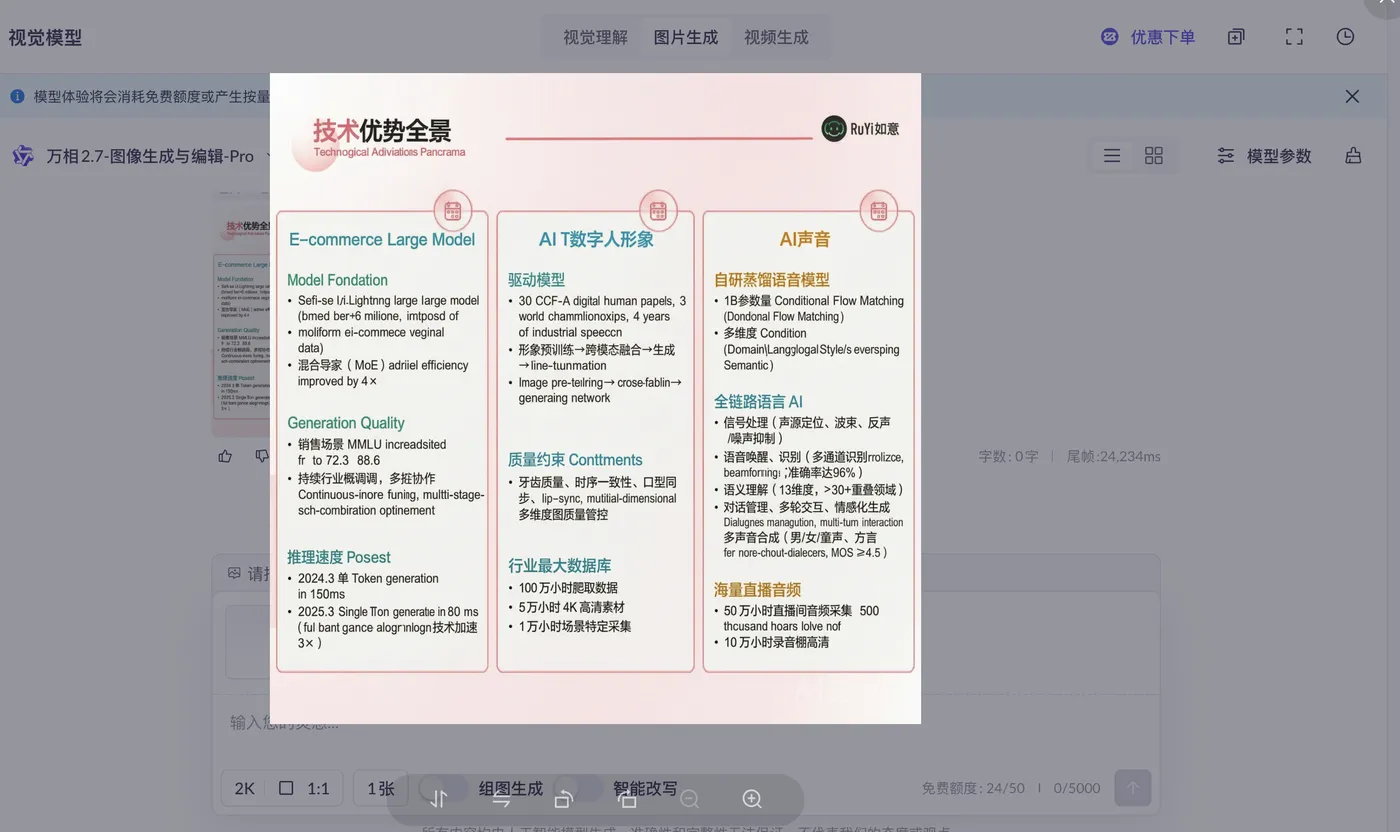Click the info icon in the notice banner
The width and height of the screenshot is (1400, 832).
click(x=17, y=97)
